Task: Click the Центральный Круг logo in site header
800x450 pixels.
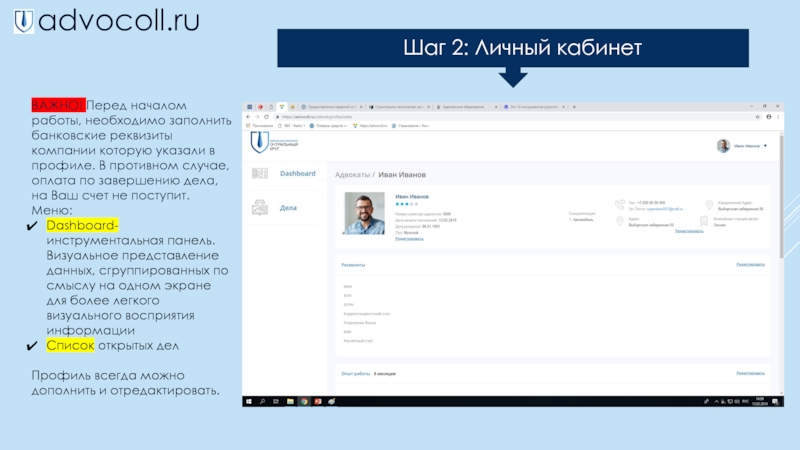Action: pos(262,142)
